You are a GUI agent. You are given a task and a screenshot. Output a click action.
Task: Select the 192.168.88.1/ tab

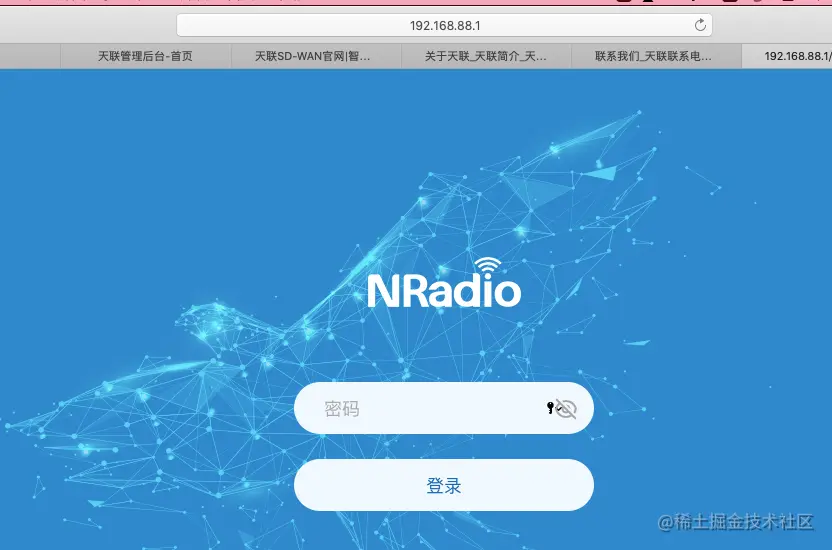pyautogui.click(x=787, y=56)
